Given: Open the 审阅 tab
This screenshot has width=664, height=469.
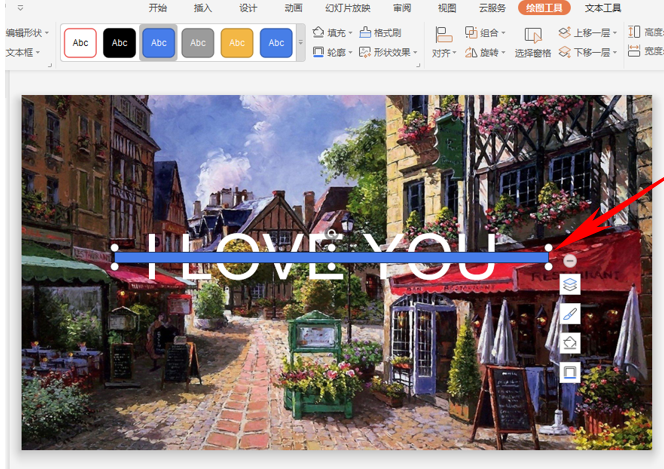Looking at the screenshot, I should coord(402,8).
